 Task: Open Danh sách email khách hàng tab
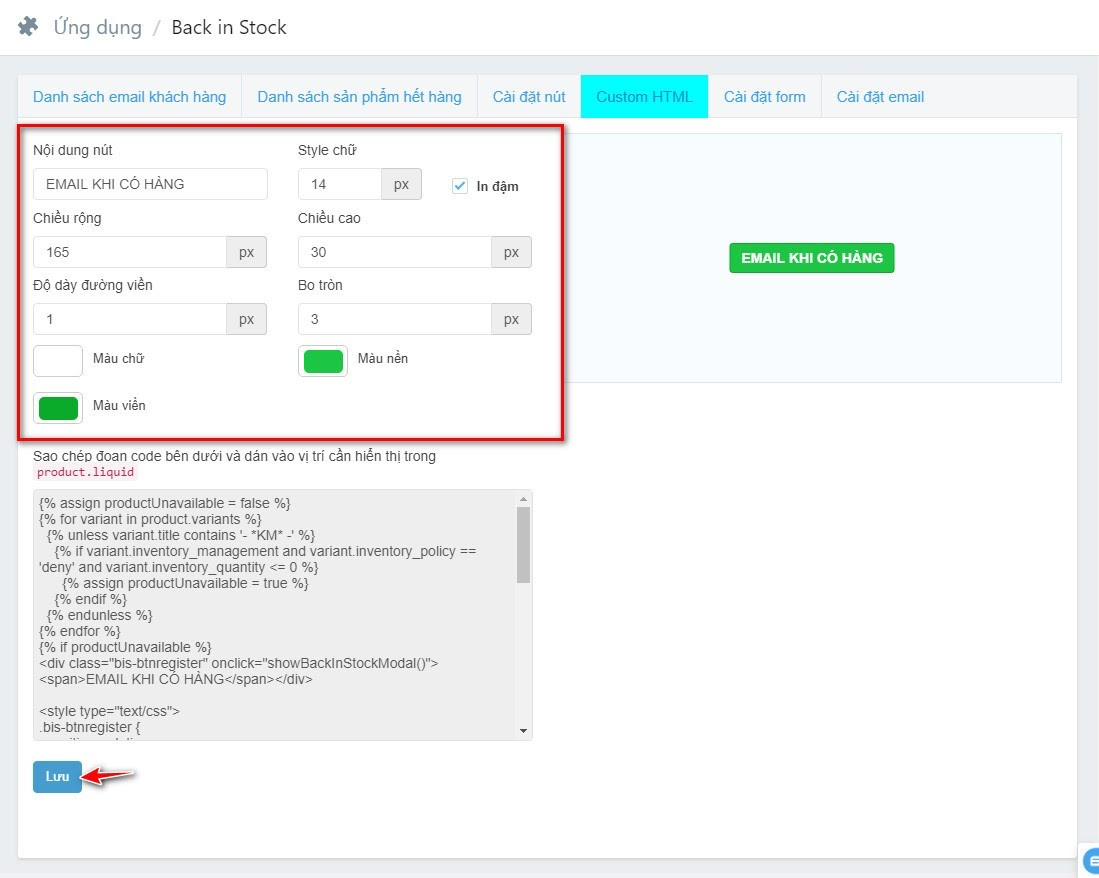pos(130,97)
